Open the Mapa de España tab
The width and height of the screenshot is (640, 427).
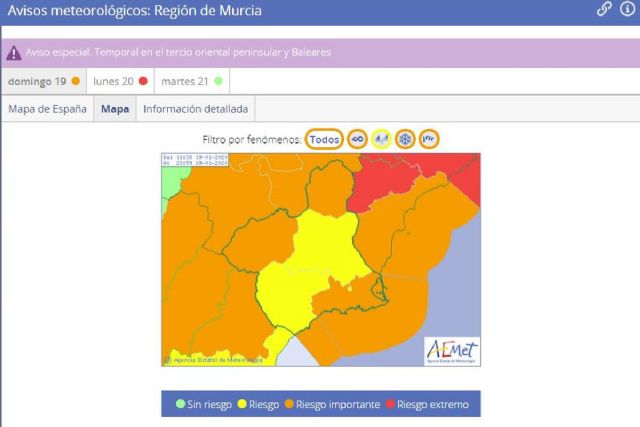[x=47, y=109]
